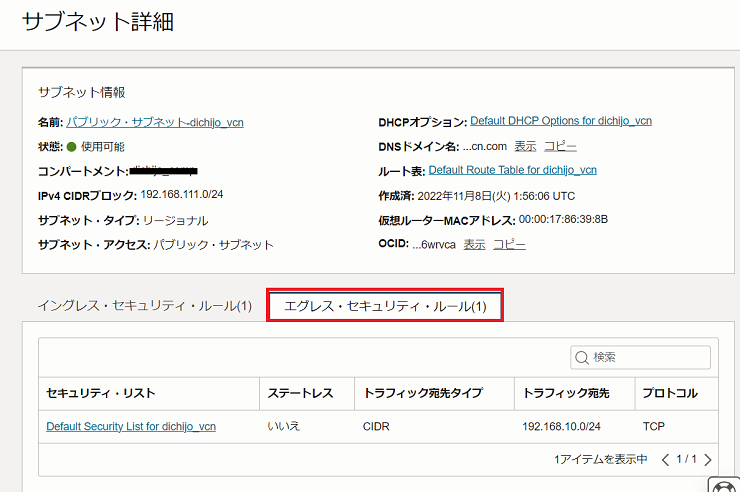This screenshot has width=740, height=492.
Task: Click the 1 / 1 page indicator
Action: coord(686,459)
